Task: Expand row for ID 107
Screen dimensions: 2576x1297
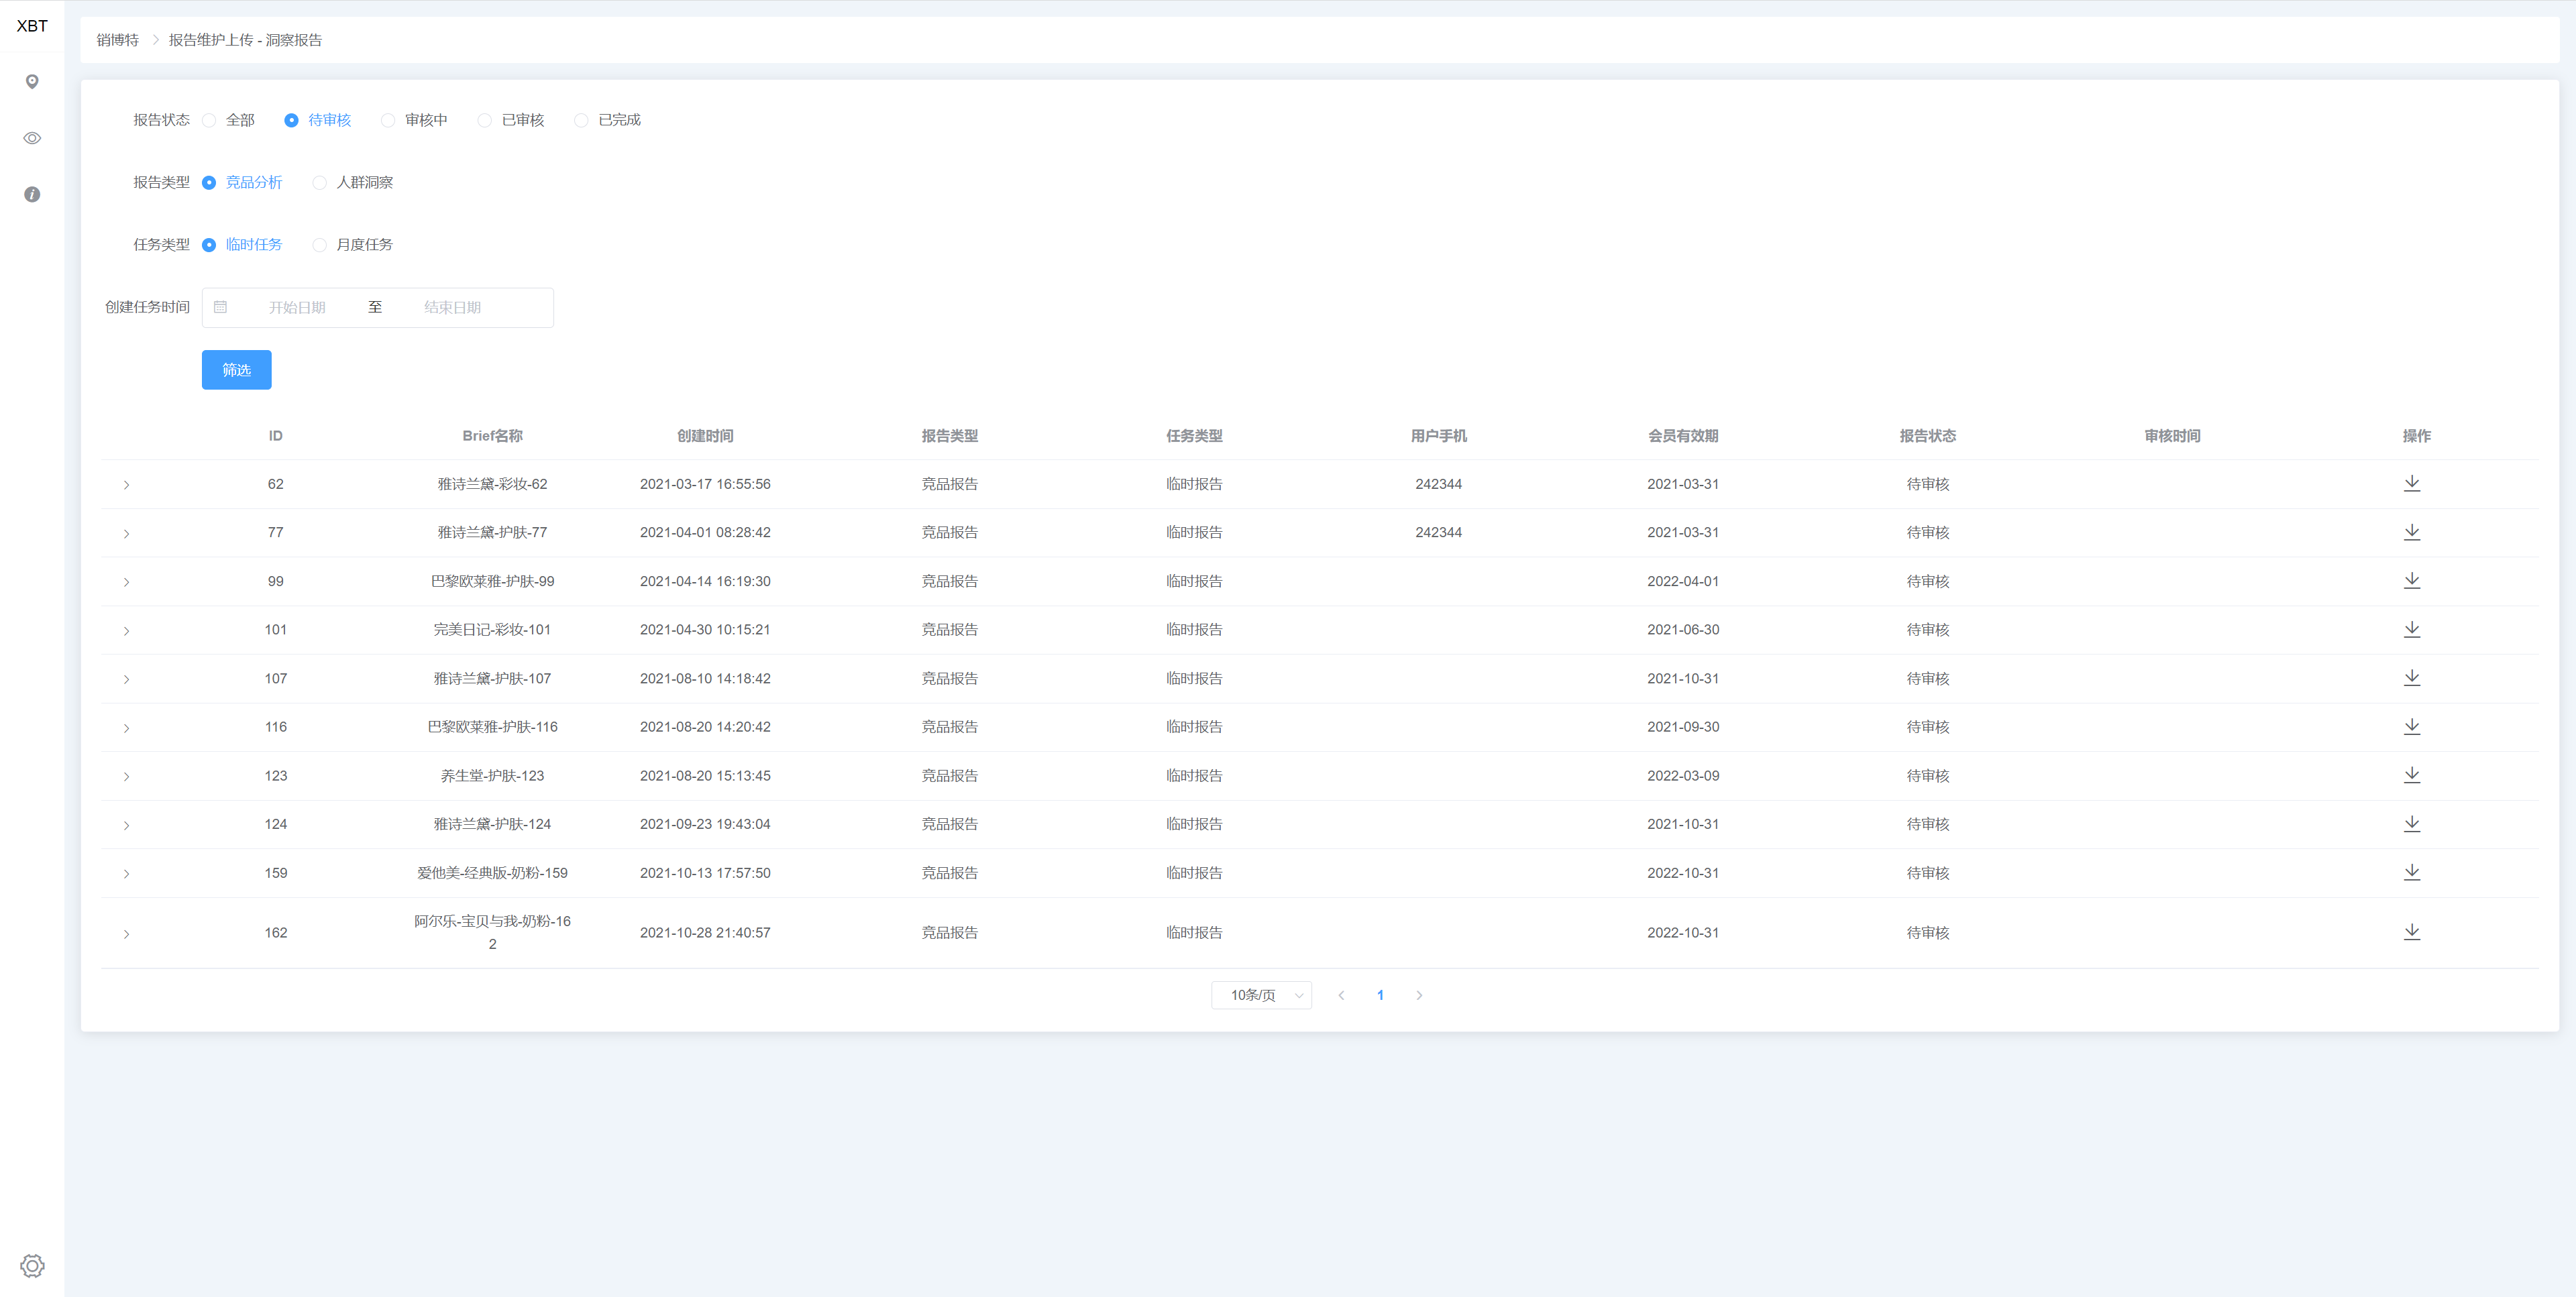Action: click(126, 679)
